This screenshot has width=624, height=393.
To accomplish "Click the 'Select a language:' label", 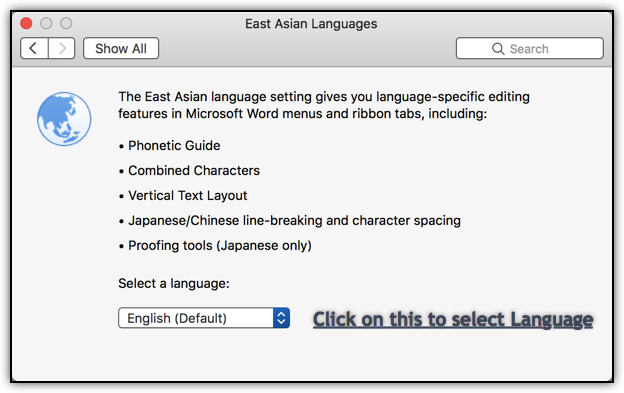I will coord(174,284).
